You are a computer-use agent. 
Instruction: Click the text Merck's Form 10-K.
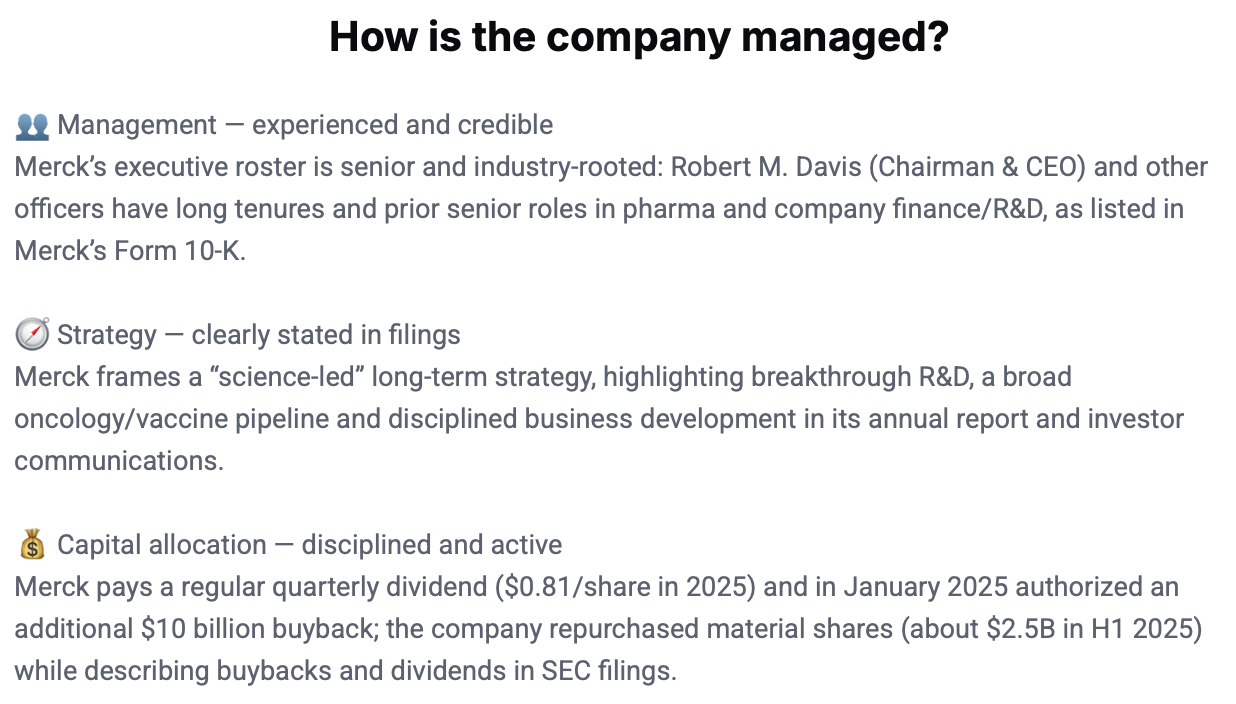point(130,251)
